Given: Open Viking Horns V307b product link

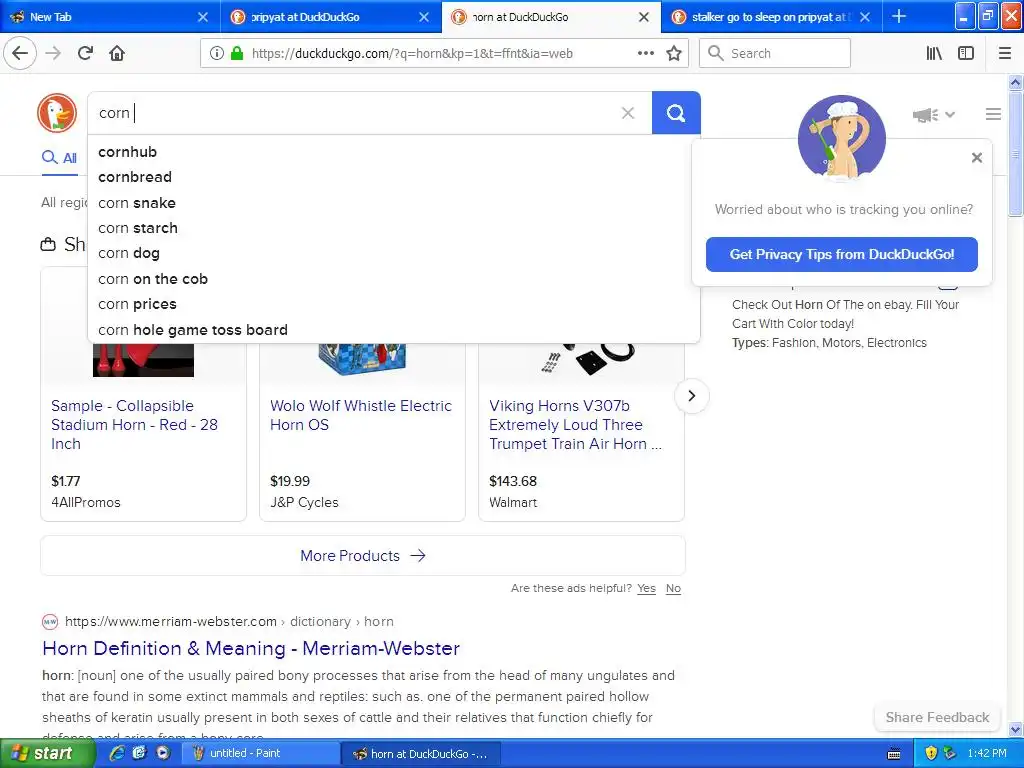Looking at the screenshot, I should tap(575, 424).
